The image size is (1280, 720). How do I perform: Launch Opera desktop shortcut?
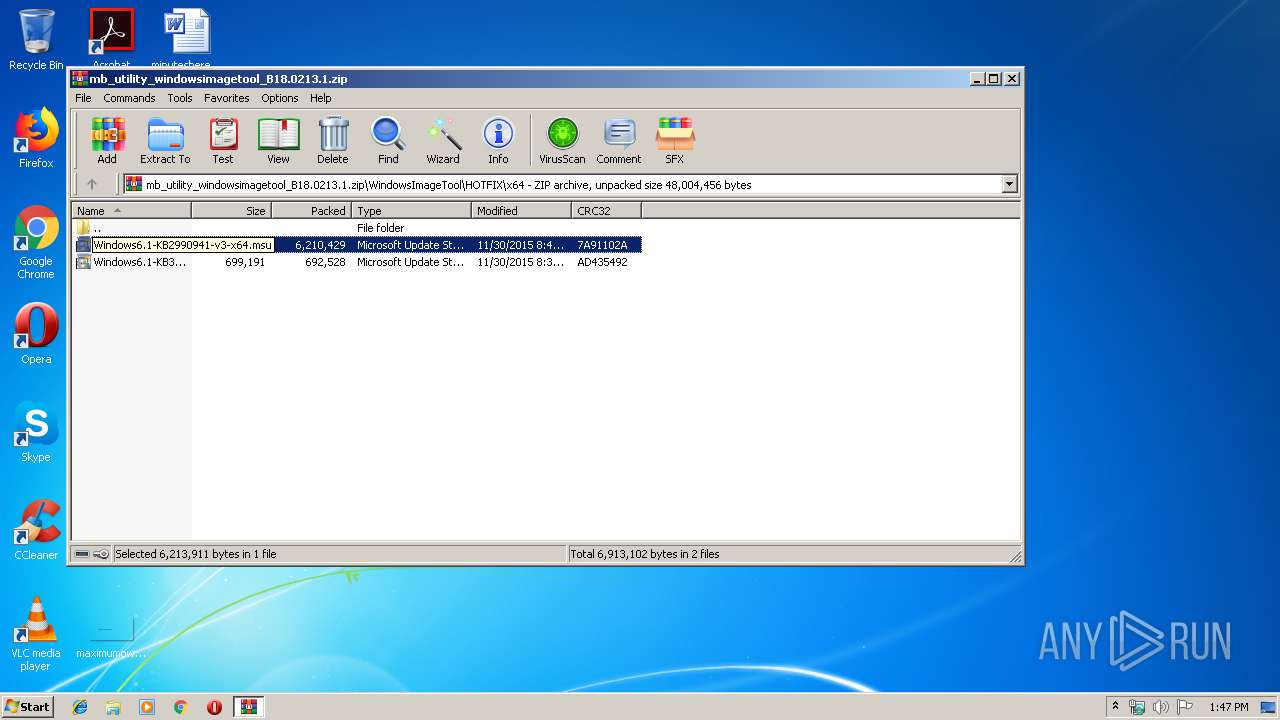coord(36,334)
